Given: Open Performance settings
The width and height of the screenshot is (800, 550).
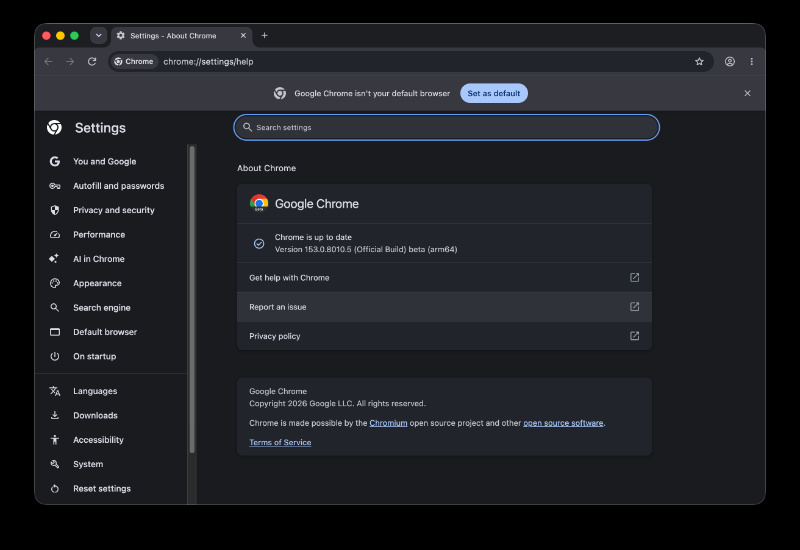Looking at the screenshot, I should tap(111, 235).
